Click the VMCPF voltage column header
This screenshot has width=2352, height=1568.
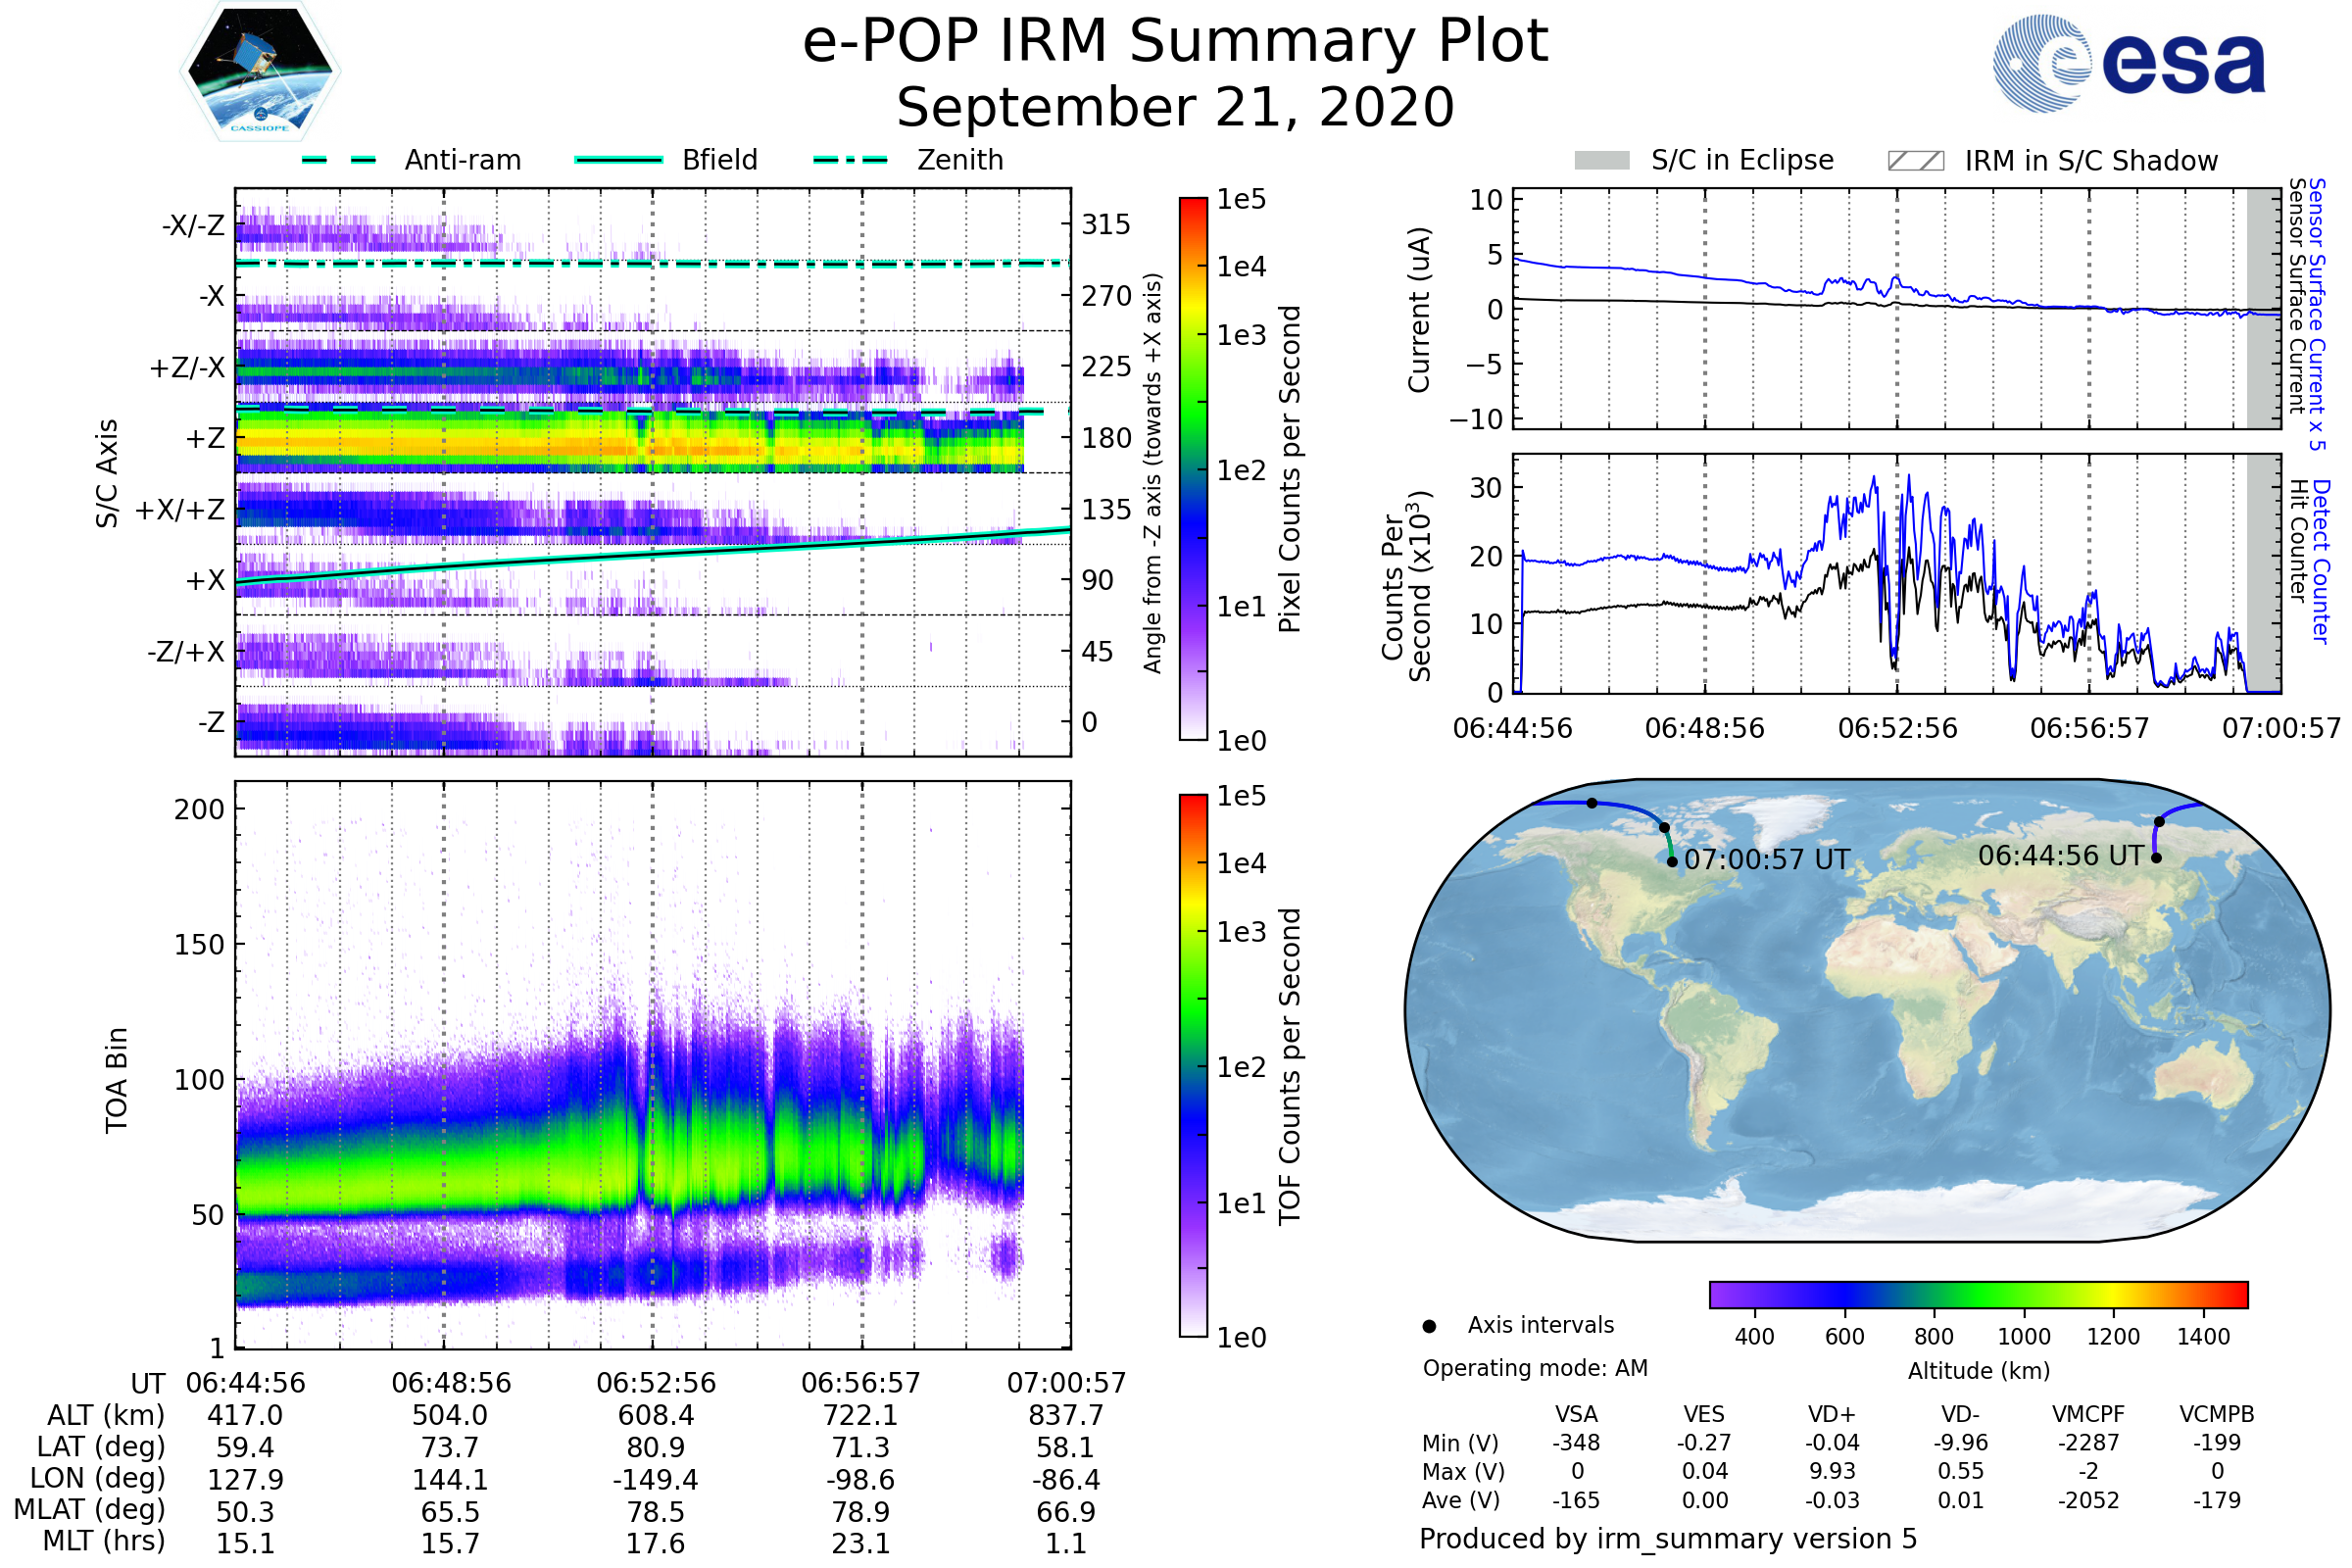pos(2088,1414)
